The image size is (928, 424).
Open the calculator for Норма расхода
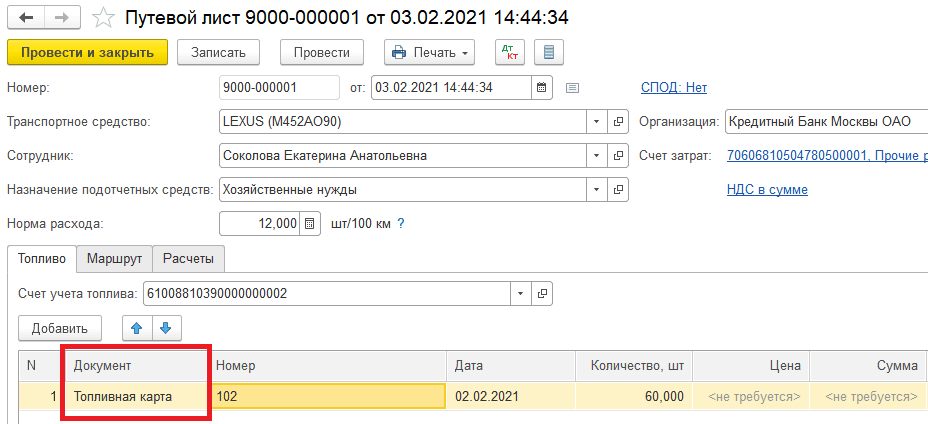tap(310, 224)
